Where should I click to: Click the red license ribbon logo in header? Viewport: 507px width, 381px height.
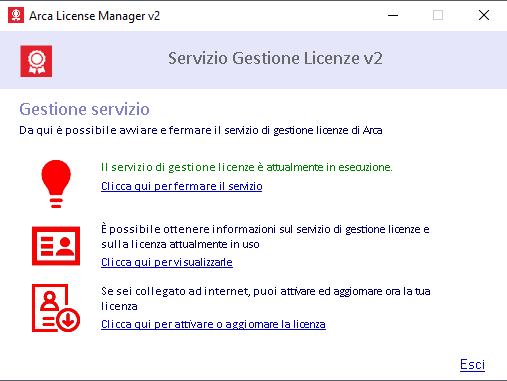click(36, 61)
